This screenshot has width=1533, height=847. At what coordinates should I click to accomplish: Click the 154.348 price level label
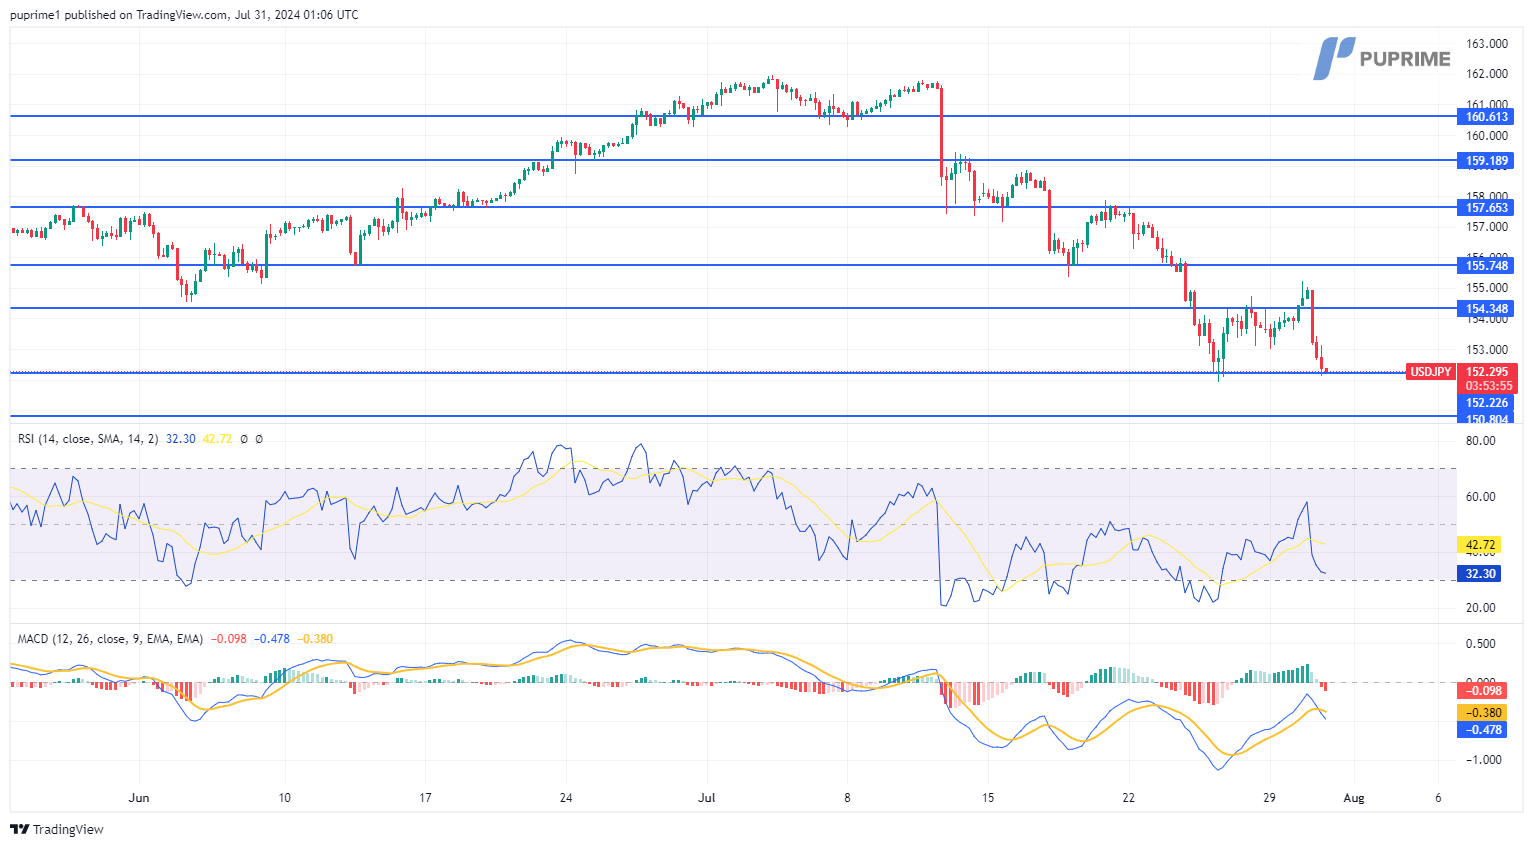point(1487,309)
